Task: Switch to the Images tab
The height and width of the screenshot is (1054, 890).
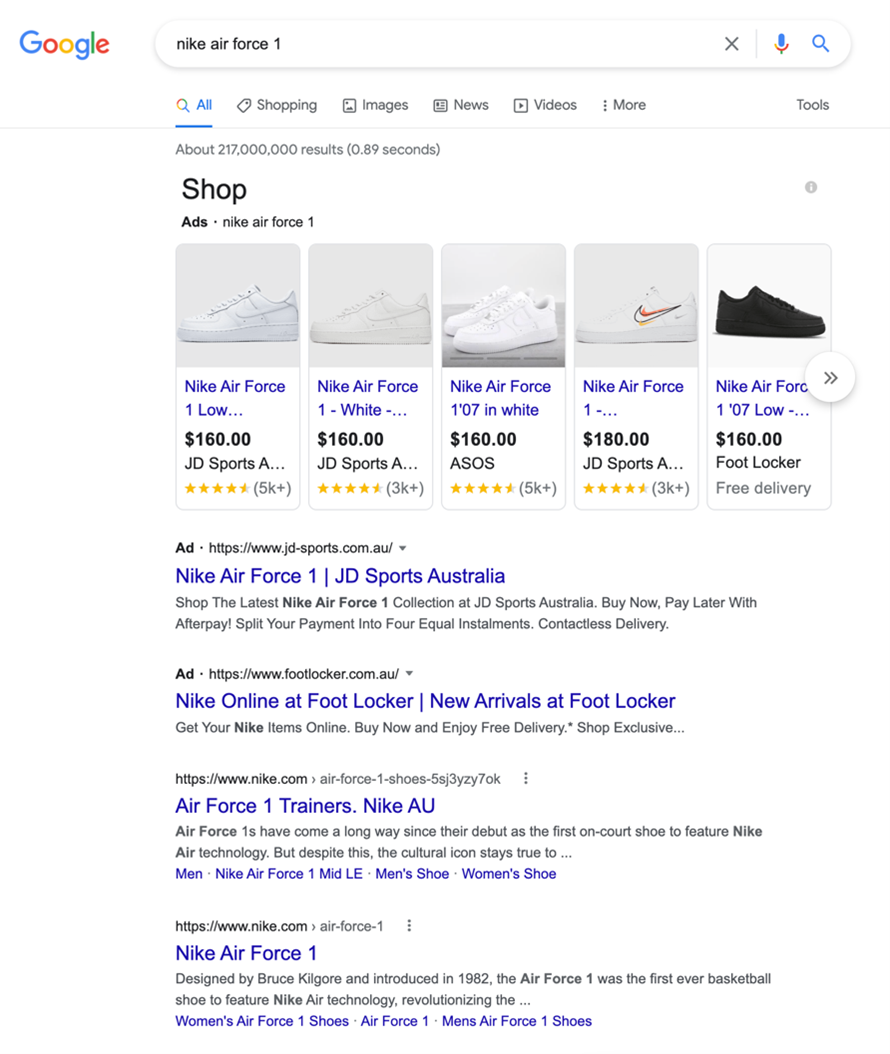Action: [376, 105]
